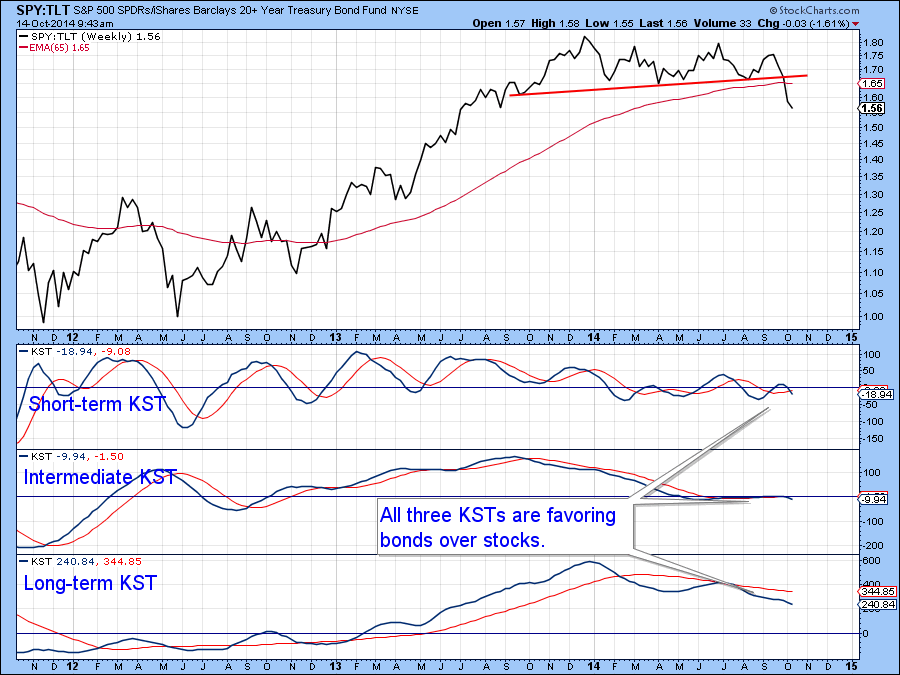Click the -150 axis label in Short-term KST panel

pyautogui.click(x=872, y=439)
